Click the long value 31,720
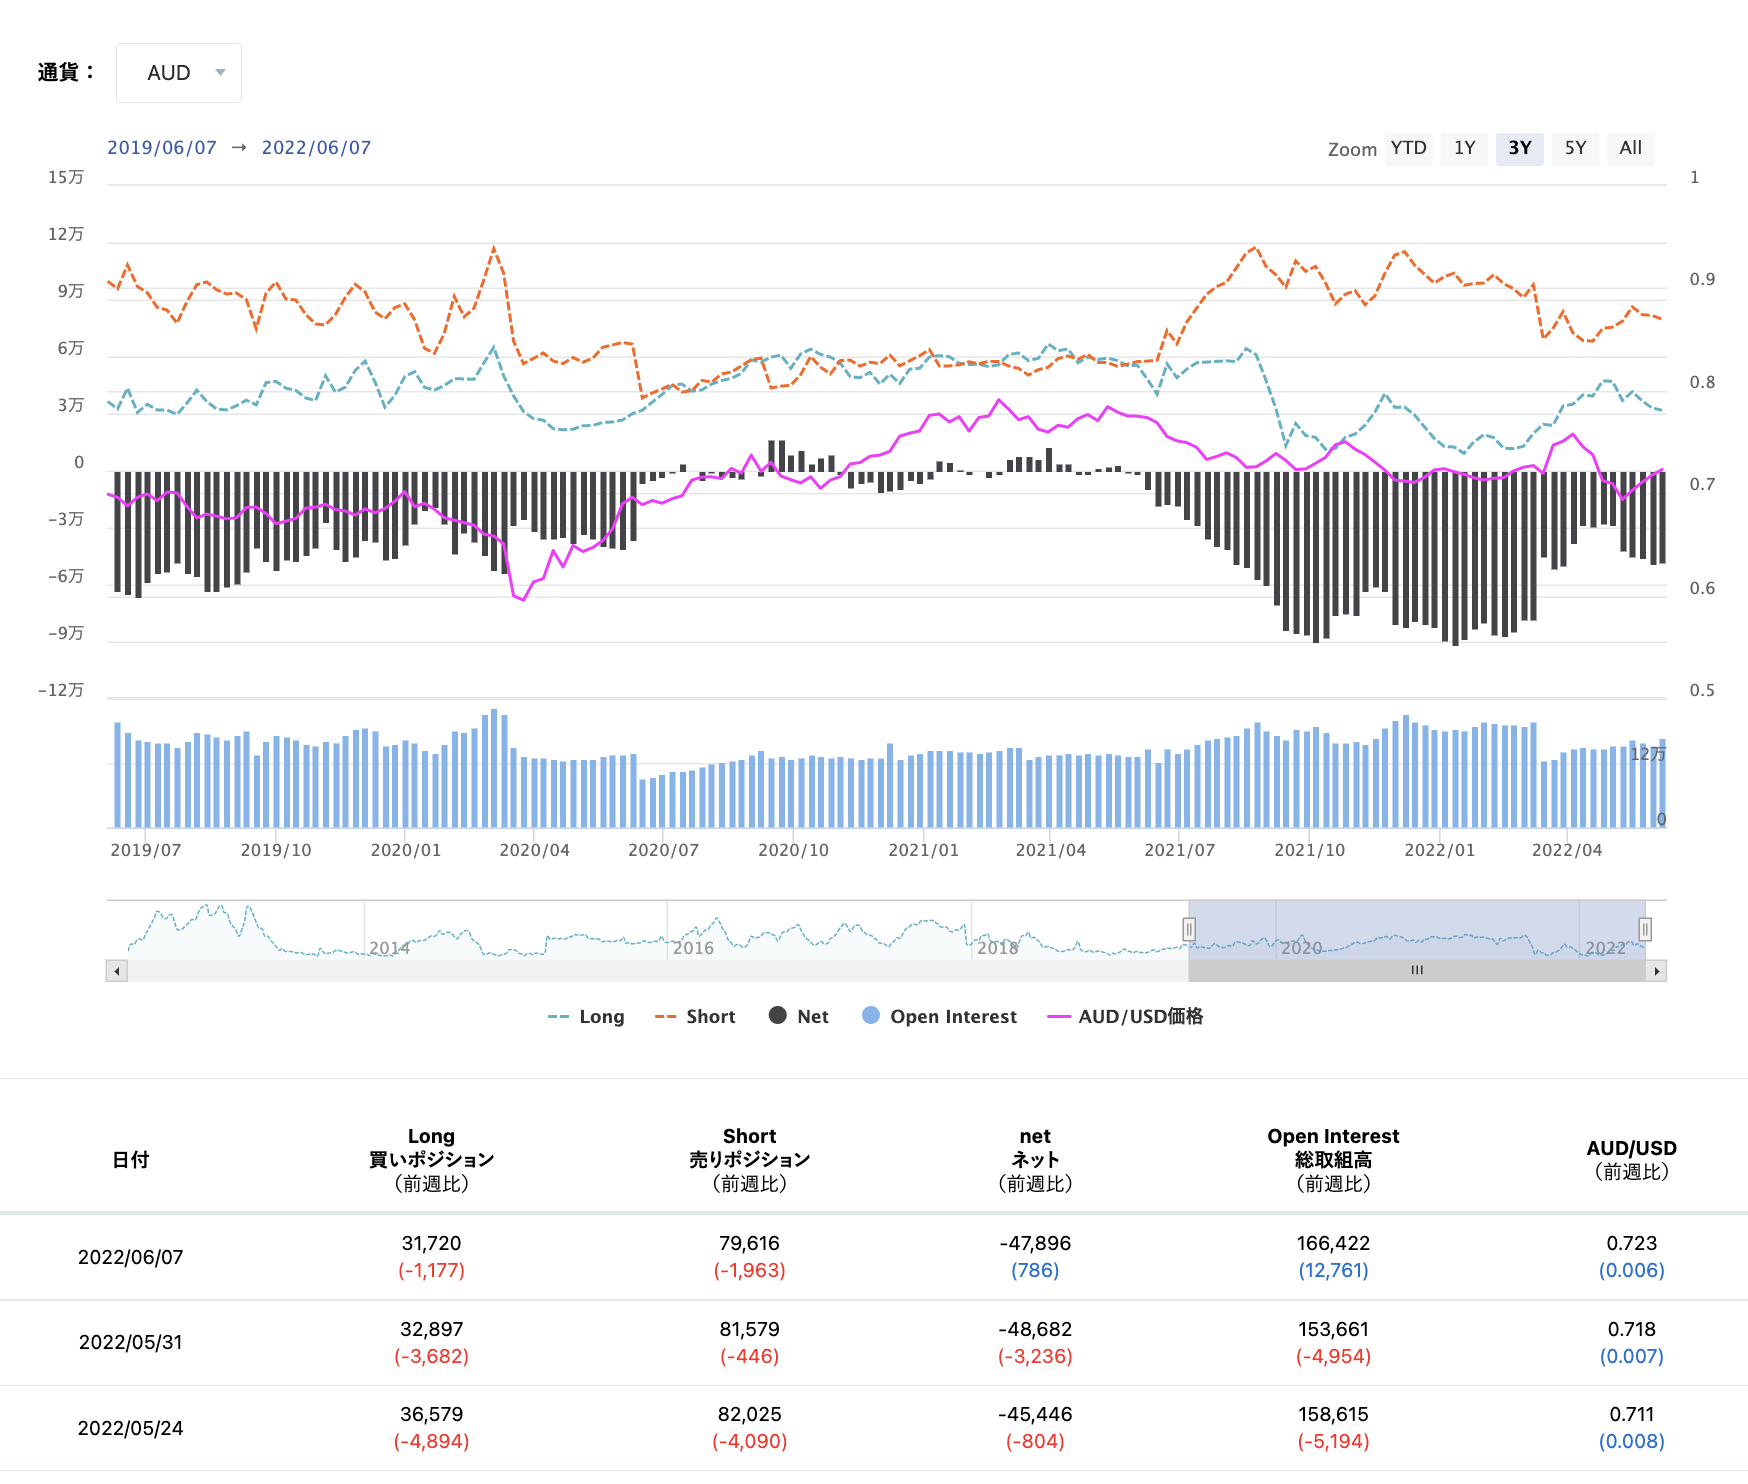The height and width of the screenshot is (1484, 1748). [x=432, y=1244]
